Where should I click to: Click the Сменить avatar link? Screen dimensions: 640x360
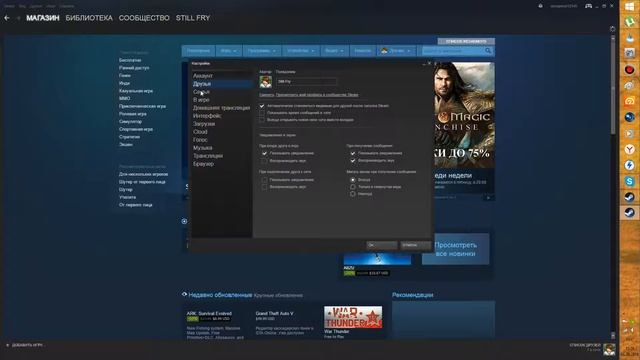pos(267,95)
